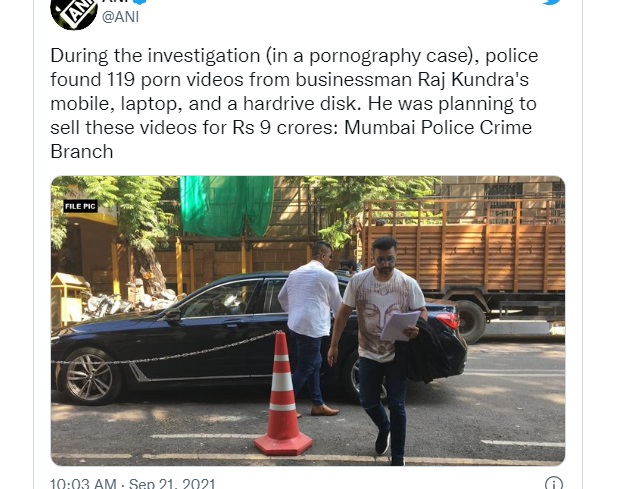Click the green netting in the photo

226,205
